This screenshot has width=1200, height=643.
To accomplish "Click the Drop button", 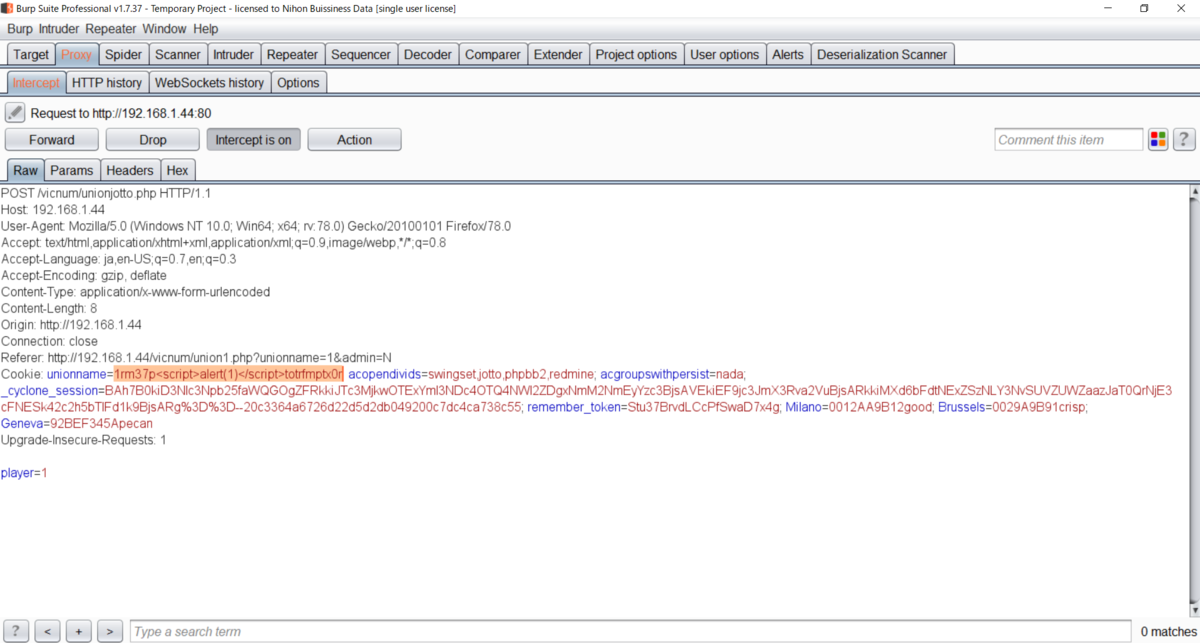I will (x=153, y=140).
